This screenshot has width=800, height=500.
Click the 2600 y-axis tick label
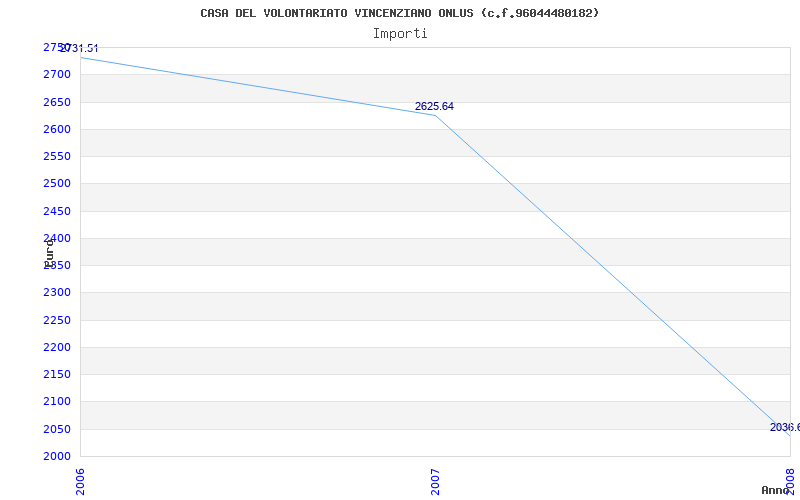[x=57, y=129]
